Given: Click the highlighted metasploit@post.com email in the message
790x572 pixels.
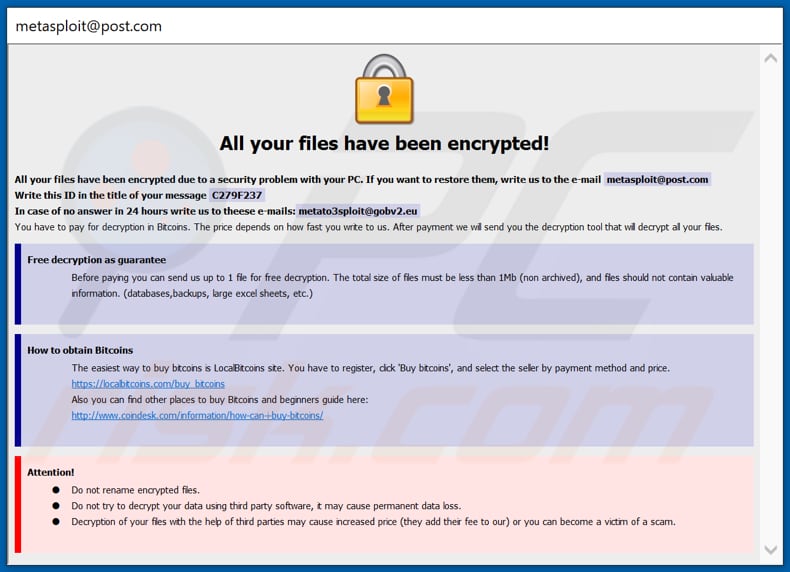Looking at the screenshot, I should (x=657, y=179).
